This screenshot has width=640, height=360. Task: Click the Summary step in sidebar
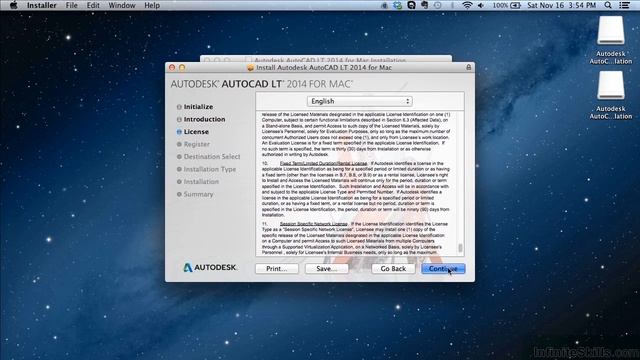coord(195,194)
